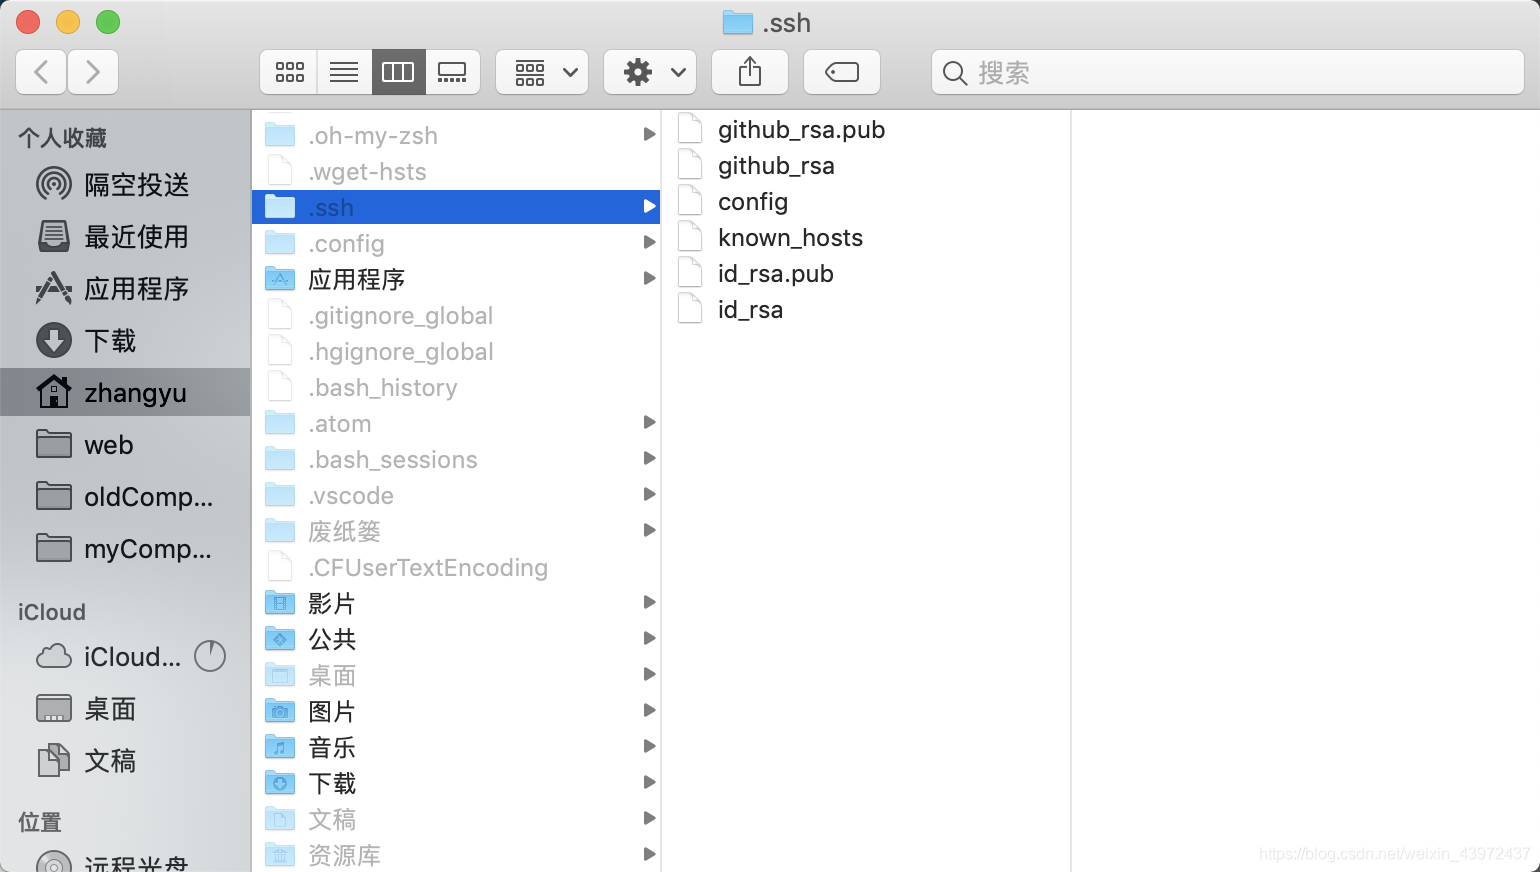Select the .hgignore_global file
The height and width of the screenshot is (872, 1540).
[456, 351]
